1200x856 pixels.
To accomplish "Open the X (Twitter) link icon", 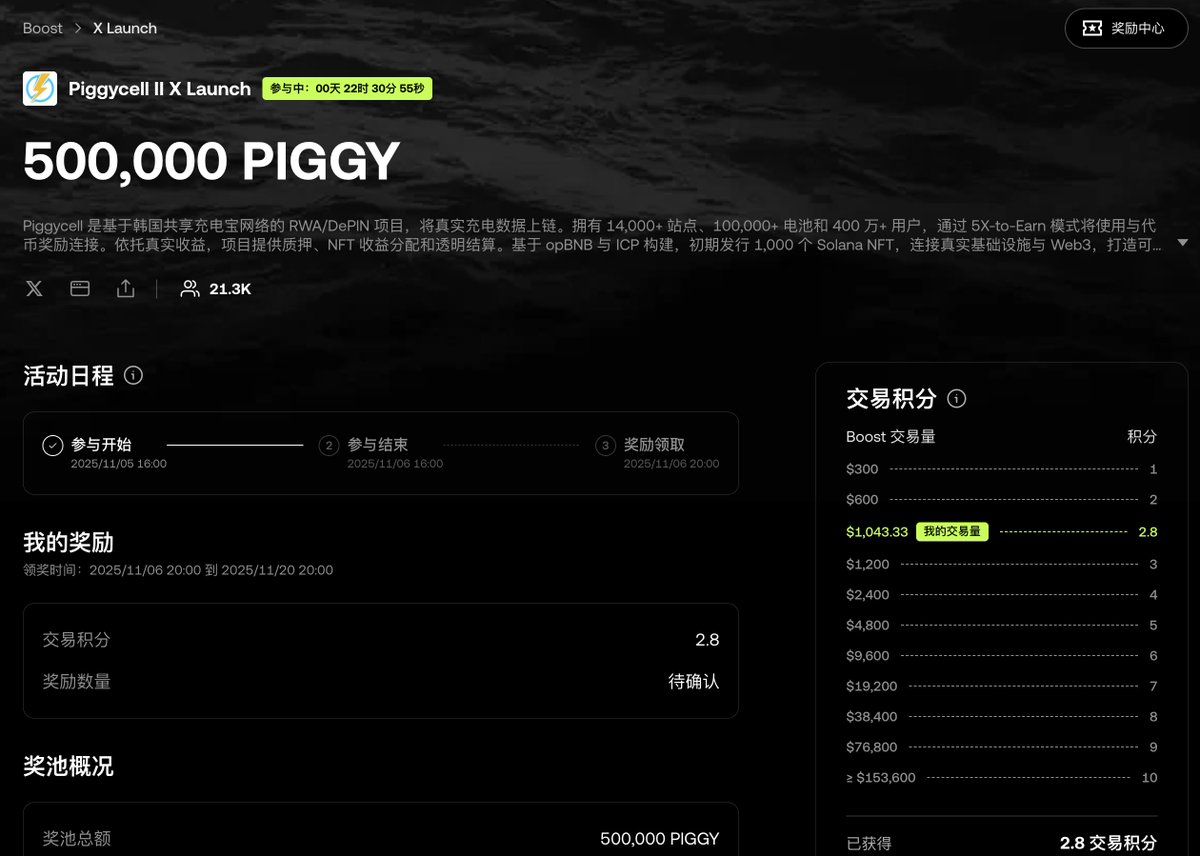I will (x=34, y=289).
